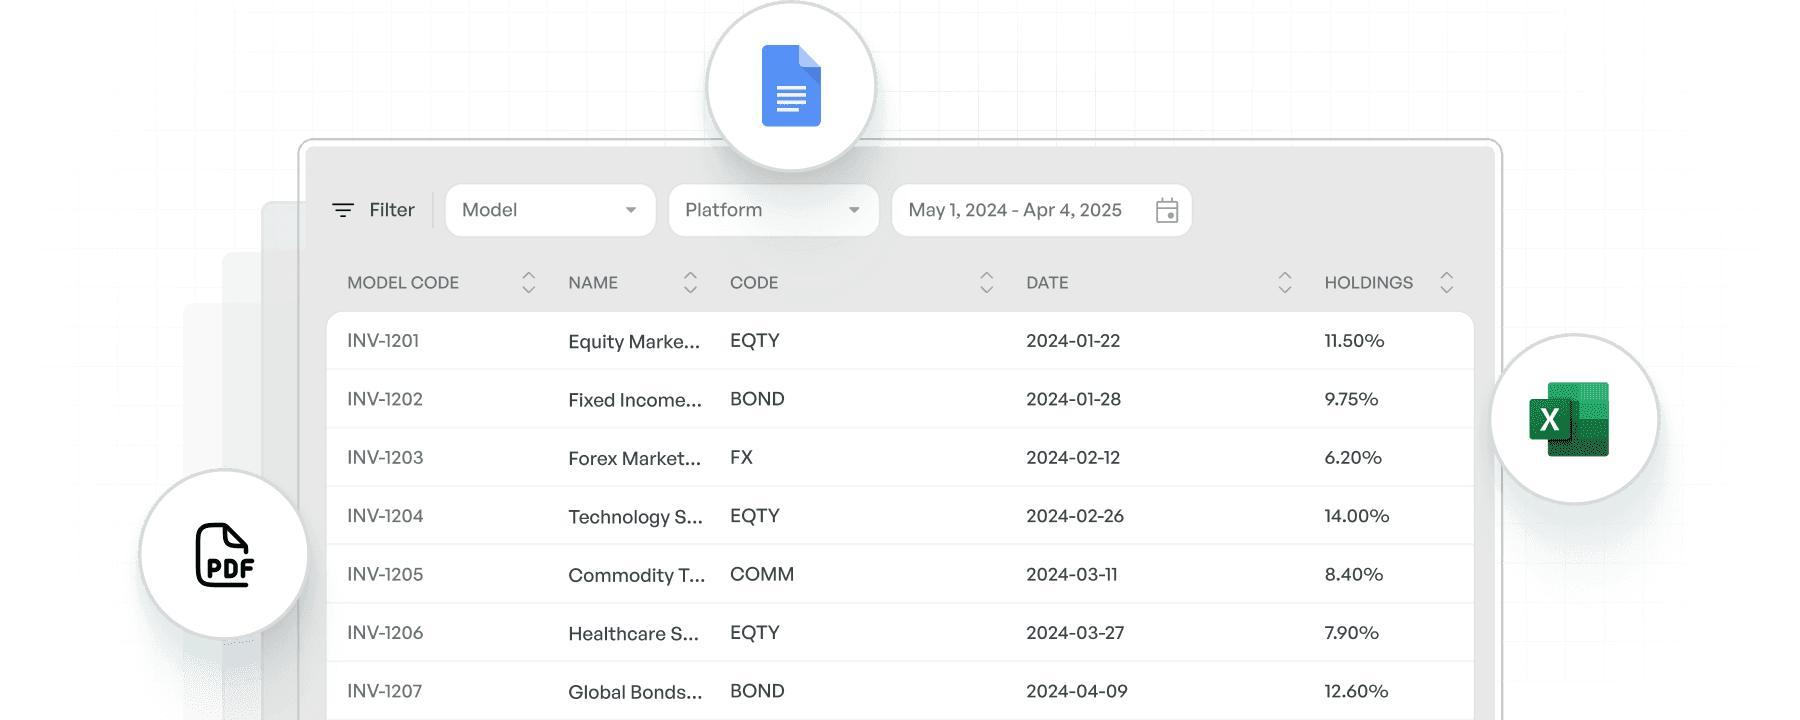
Task: Click the NAME column header
Action: [593, 283]
